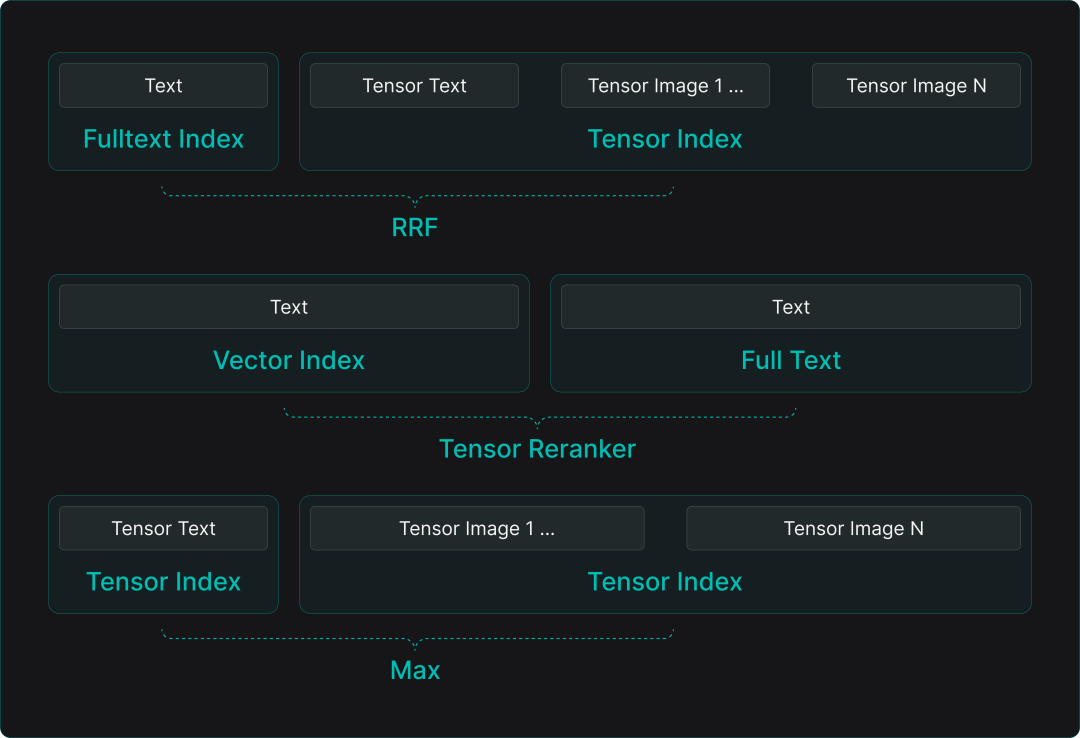The height and width of the screenshot is (738, 1080).
Task: Click top row Tensor Image N box
Action: coord(916,86)
